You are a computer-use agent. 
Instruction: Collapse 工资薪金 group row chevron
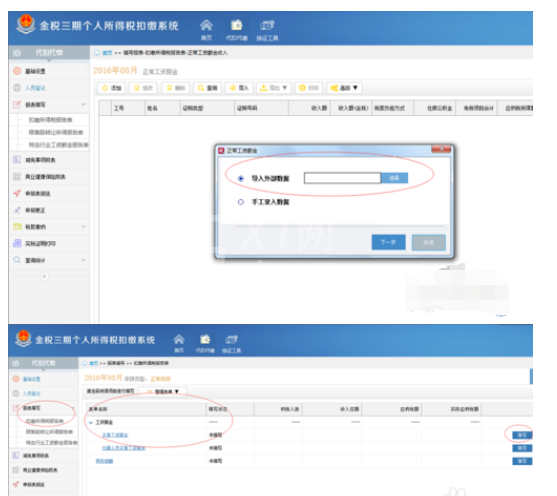[x=91, y=422]
